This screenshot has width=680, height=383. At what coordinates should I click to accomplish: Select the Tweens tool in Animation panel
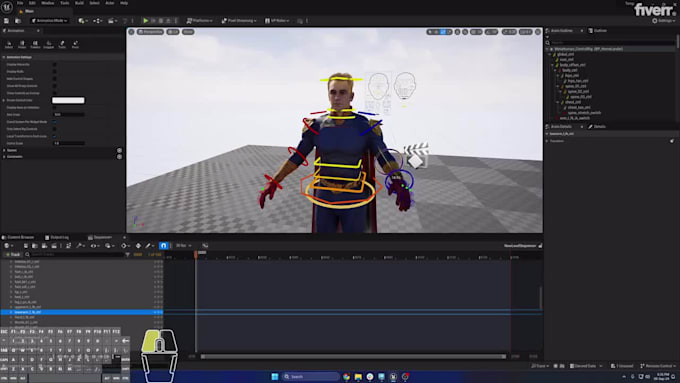point(35,44)
